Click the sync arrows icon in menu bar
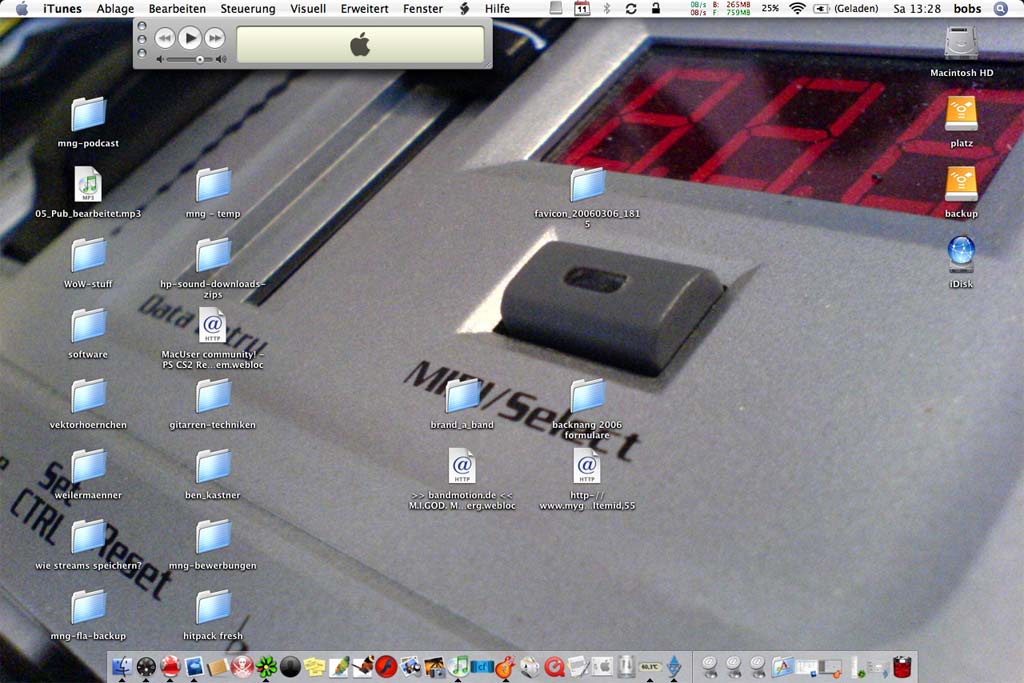1024x683 pixels. pos(631,8)
